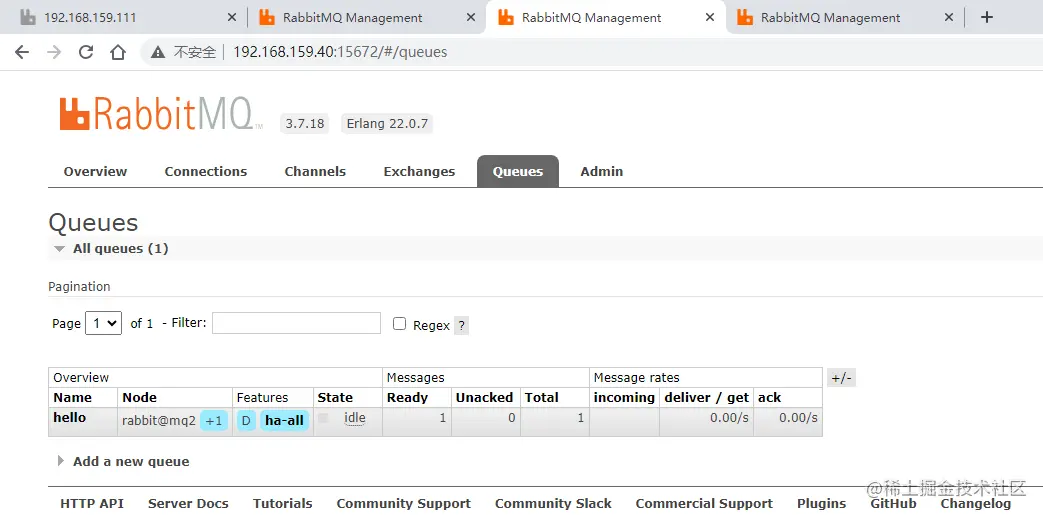Sort by the incoming column header

point(624,398)
